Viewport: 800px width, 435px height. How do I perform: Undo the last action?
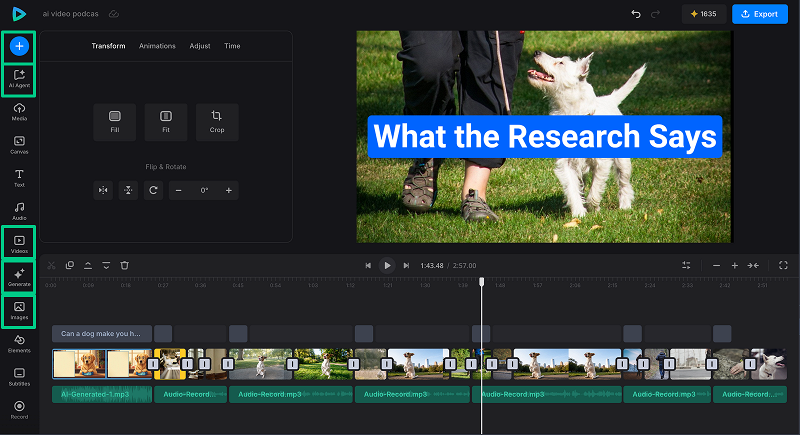(636, 14)
